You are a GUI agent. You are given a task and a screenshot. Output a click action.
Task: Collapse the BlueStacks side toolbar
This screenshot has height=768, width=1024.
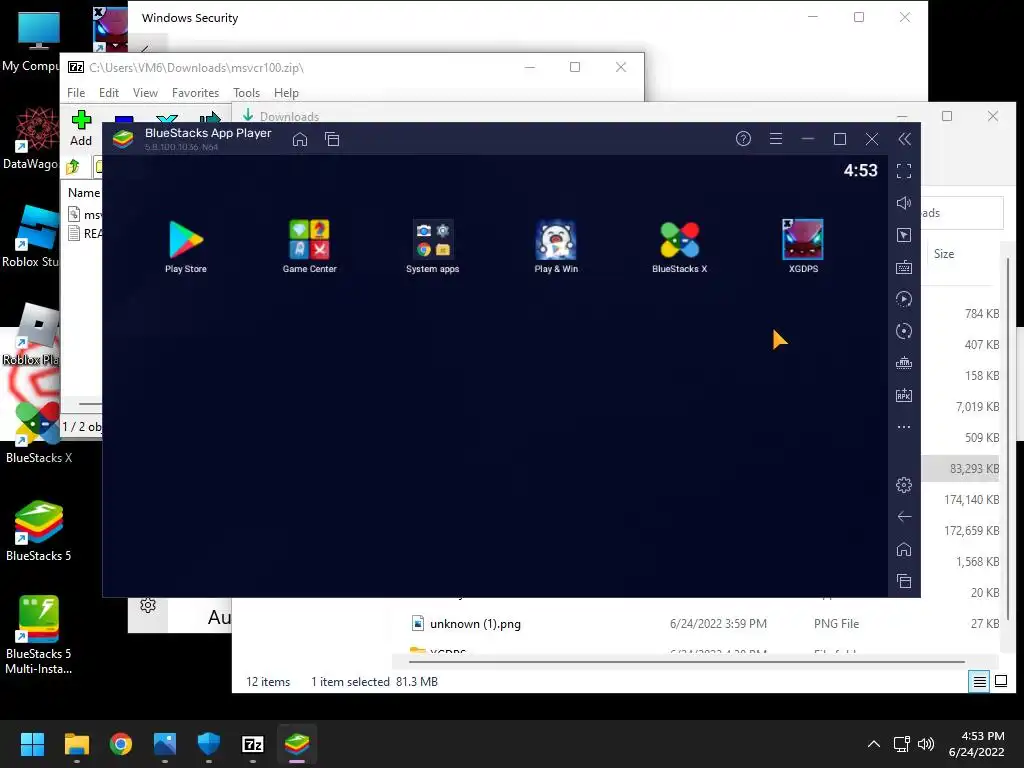[x=904, y=138]
